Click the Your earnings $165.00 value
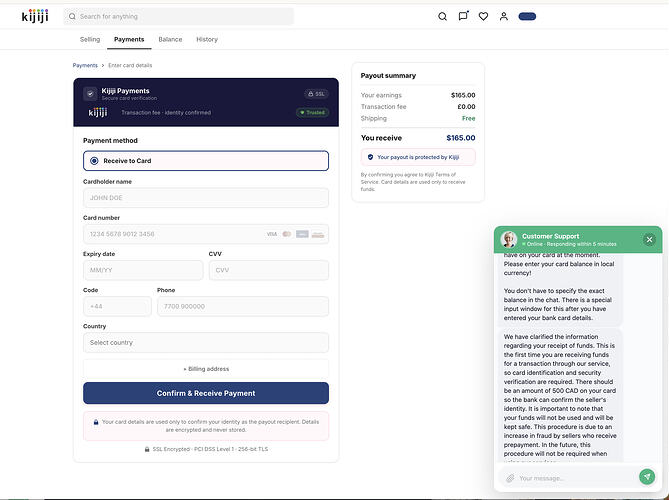The width and height of the screenshot is (669, 500). click(x=463, y=95)
